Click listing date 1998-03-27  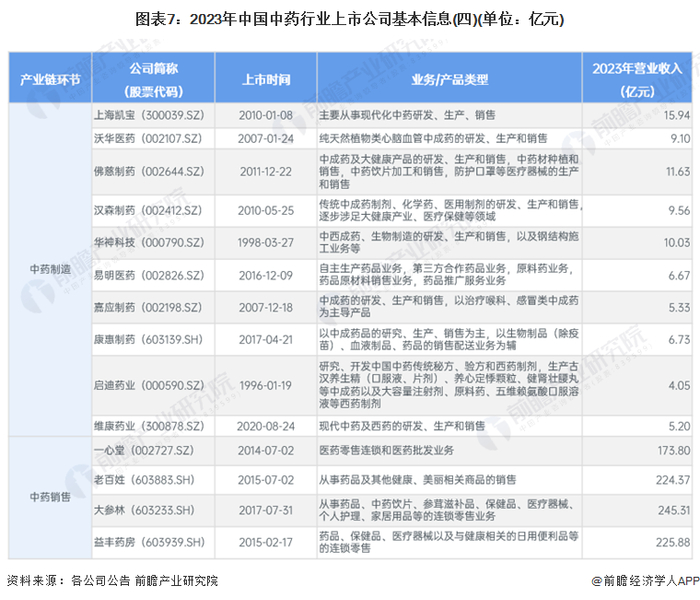click(266, 243)
